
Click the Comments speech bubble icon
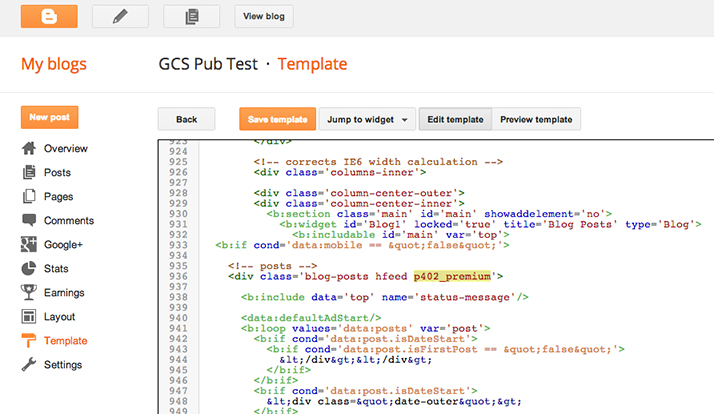click(29, 220)
